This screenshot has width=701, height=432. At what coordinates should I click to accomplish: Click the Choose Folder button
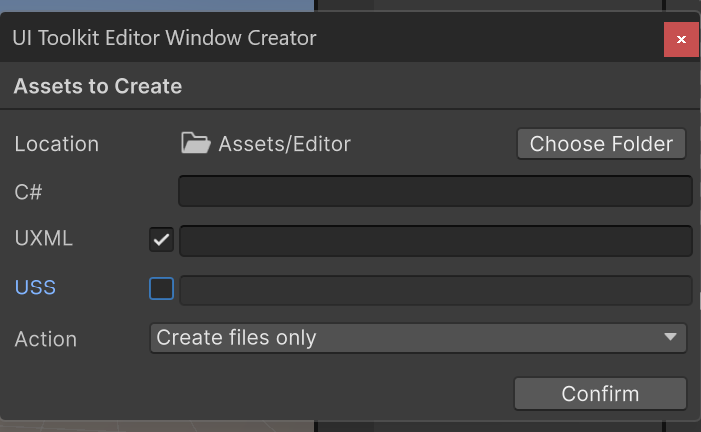click(601, 144)
